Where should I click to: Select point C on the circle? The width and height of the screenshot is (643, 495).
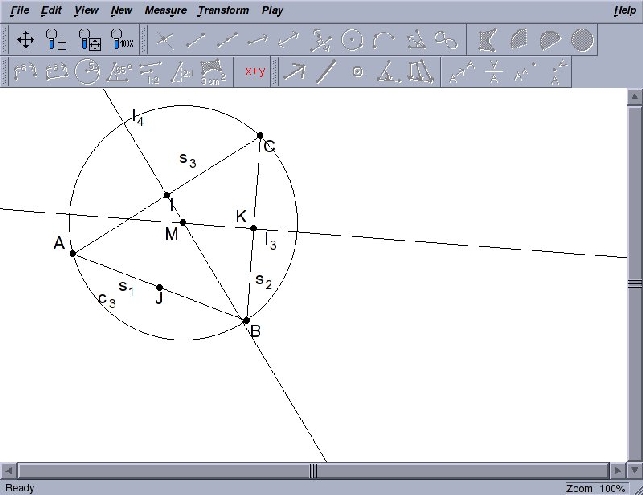260,135
